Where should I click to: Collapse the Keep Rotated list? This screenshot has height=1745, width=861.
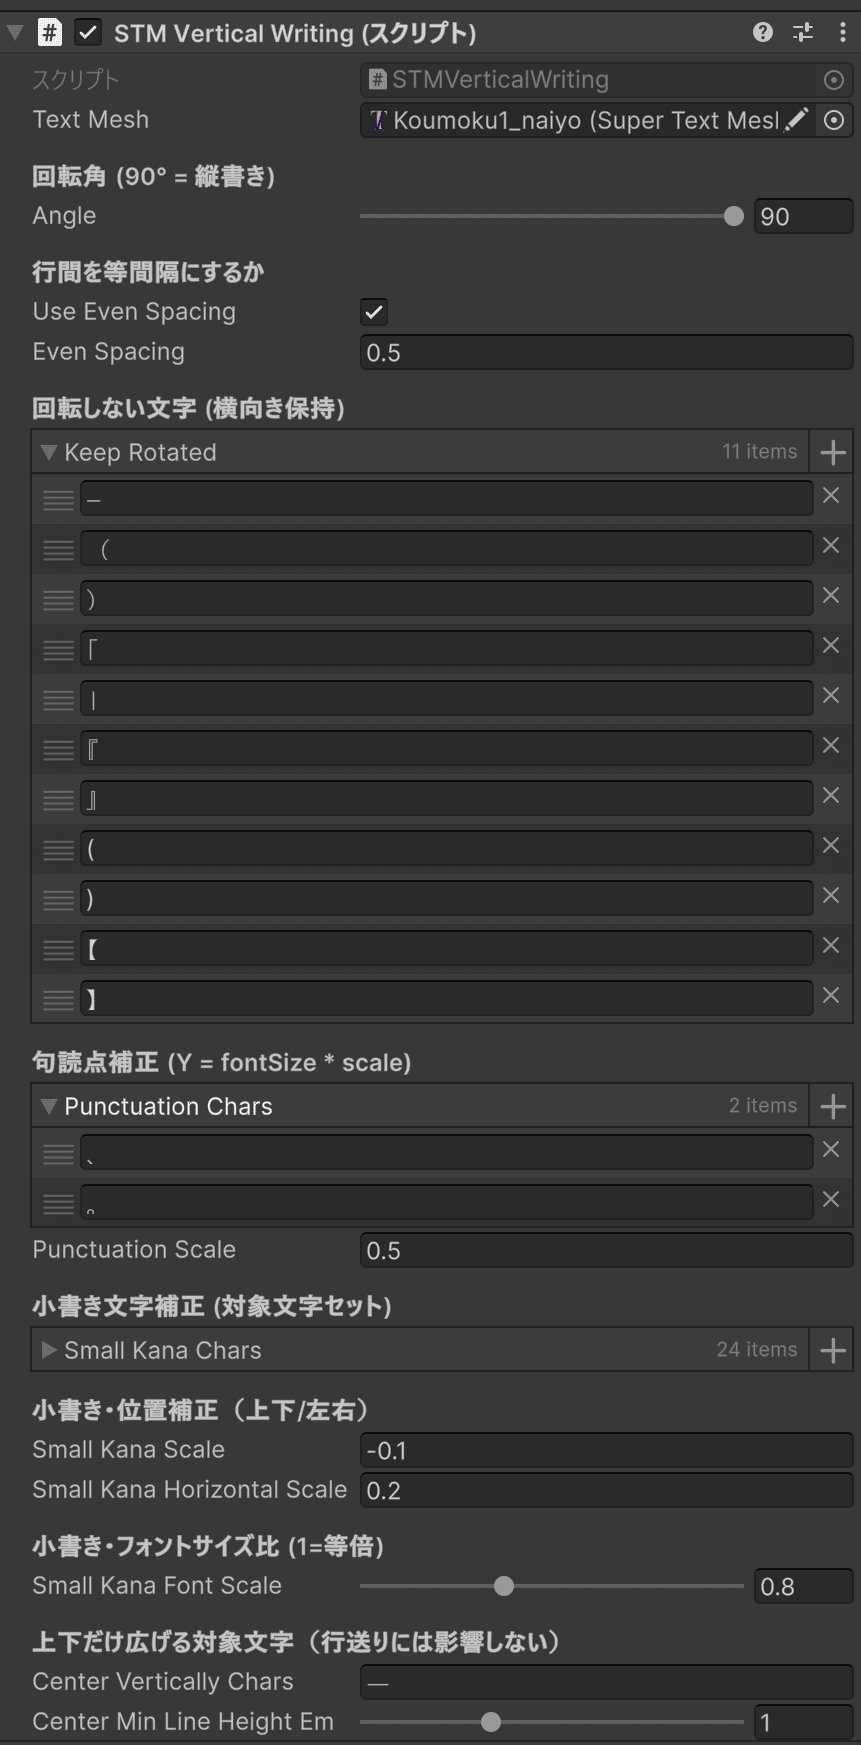(46, 452)
